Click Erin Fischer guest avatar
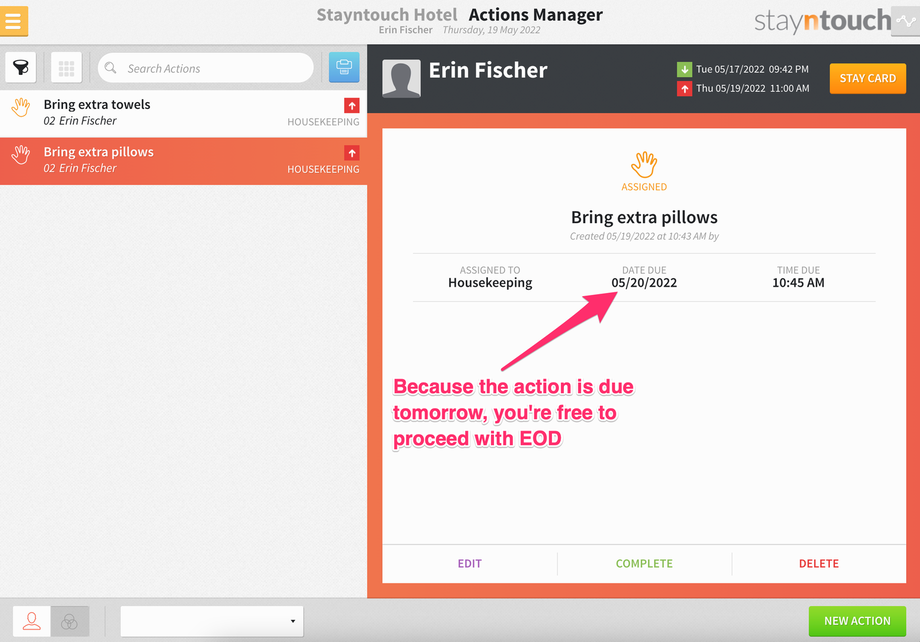920x642 pixels. click(401, 78)
